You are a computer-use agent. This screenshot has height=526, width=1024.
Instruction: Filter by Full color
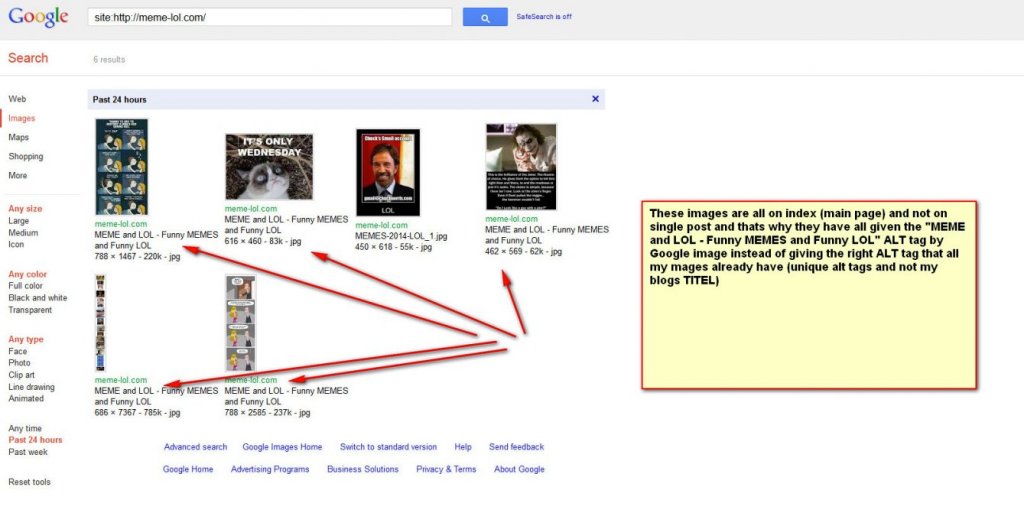tap(25, 286)
